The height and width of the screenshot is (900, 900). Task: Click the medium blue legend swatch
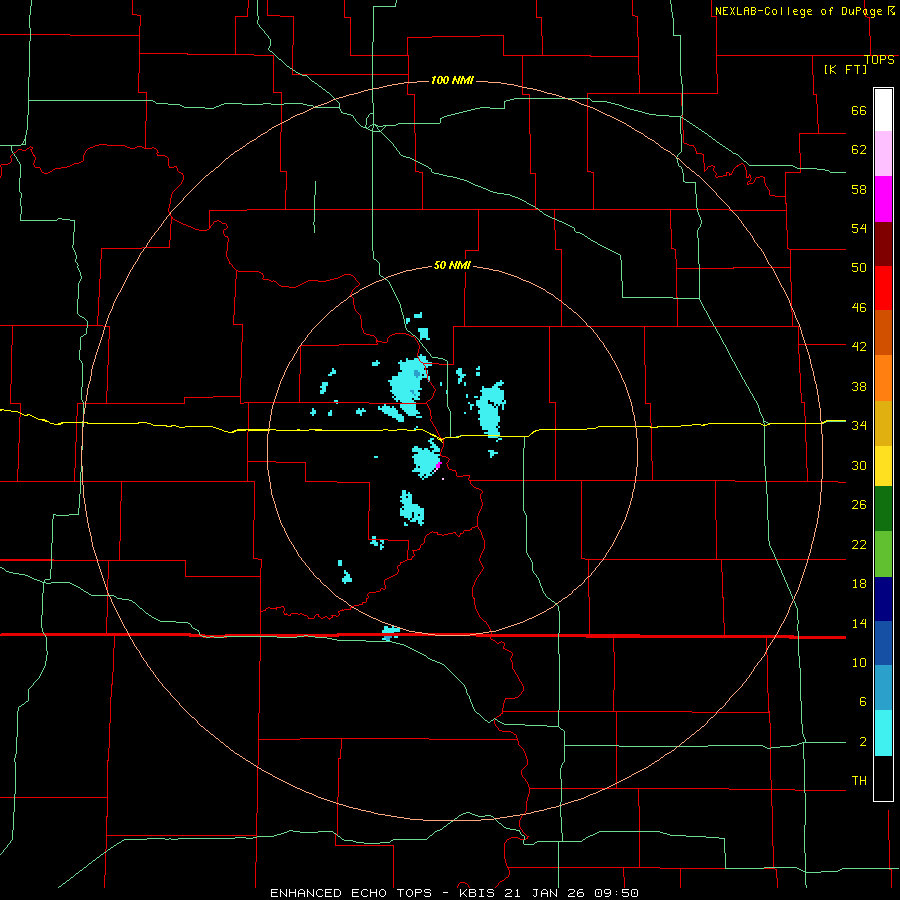pos(883,643)
